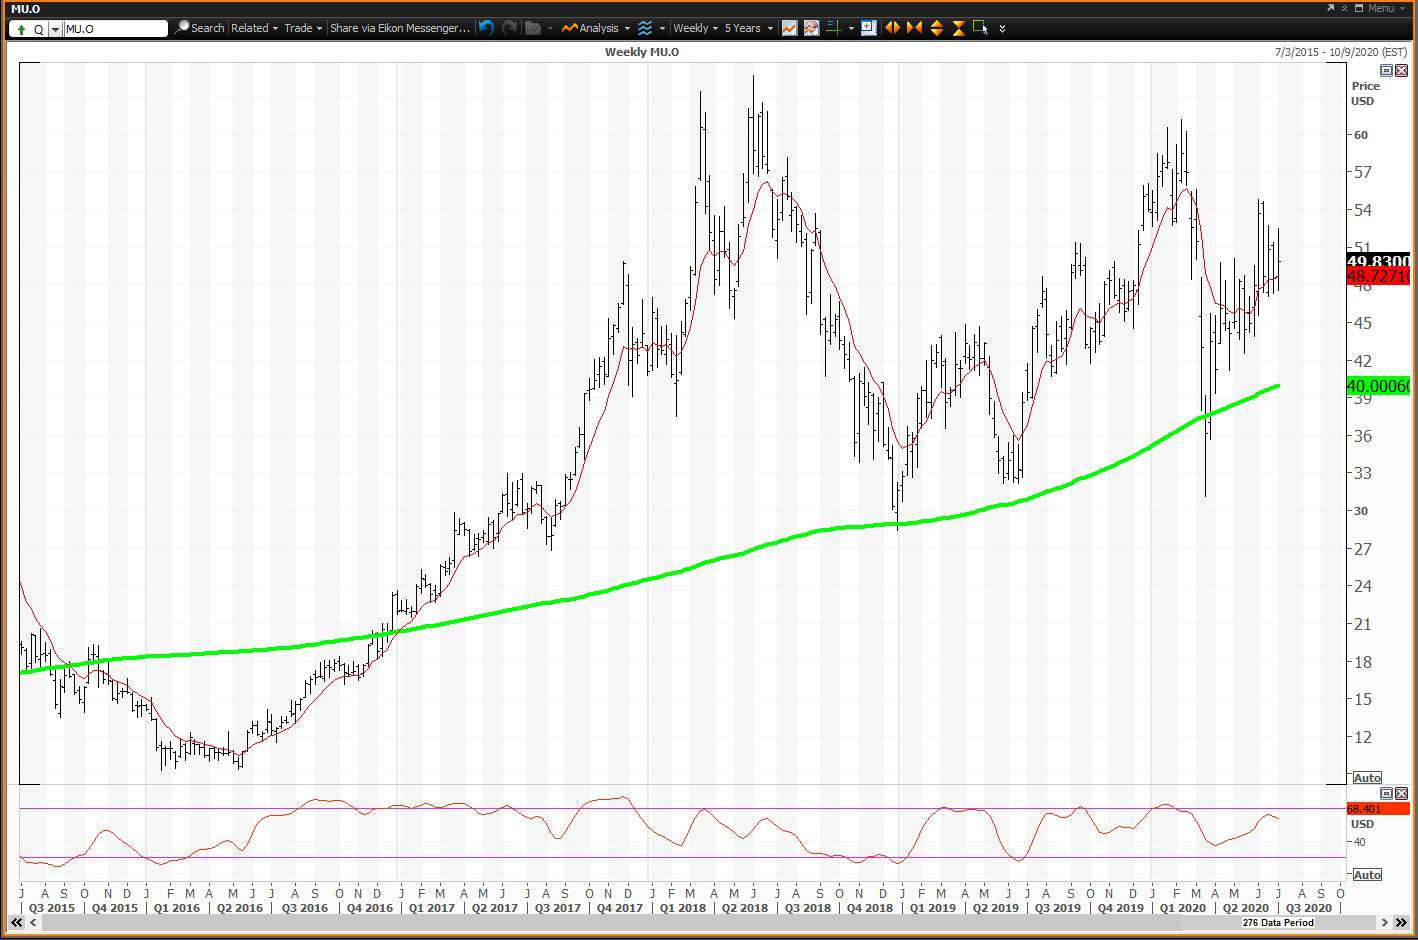1418x940 pixels.
Task: Show more toolbar options chevron
Action: pyautogui.click(x=1003, y=28)
